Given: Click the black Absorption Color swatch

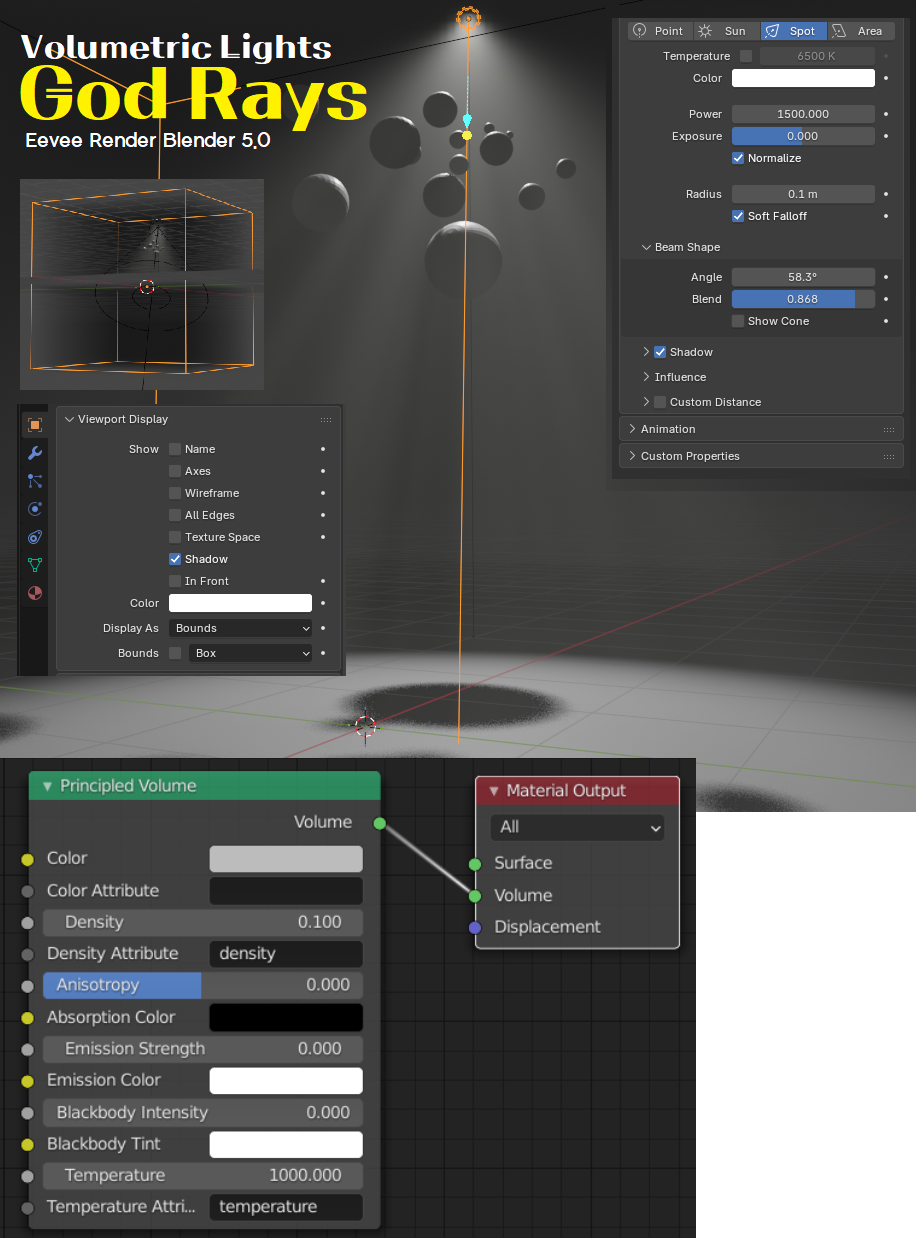Looking at the screenshot, I should [x=286, y=1018].
